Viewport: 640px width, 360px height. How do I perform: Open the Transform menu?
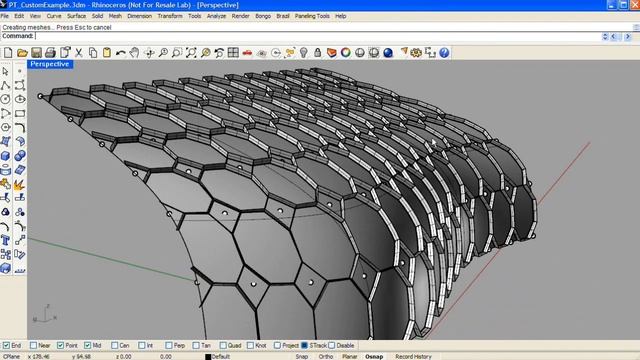170,16
